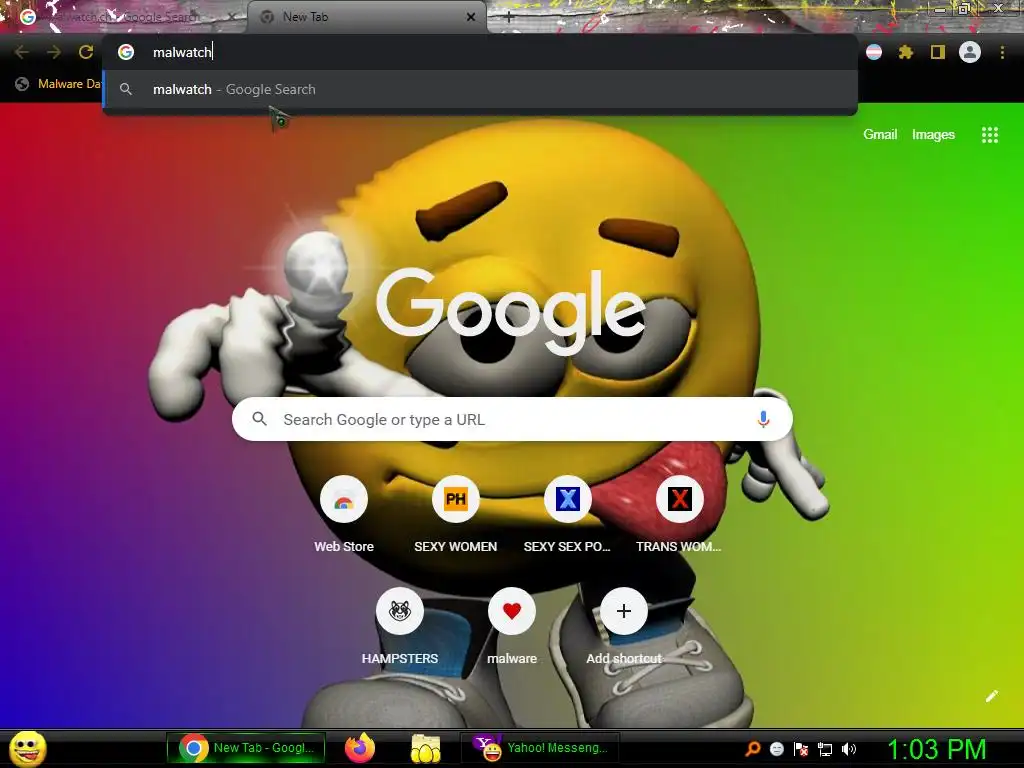Open a new tab with plus button
Viewport: 1024px width, 768px height.
[x=509, y=18]
